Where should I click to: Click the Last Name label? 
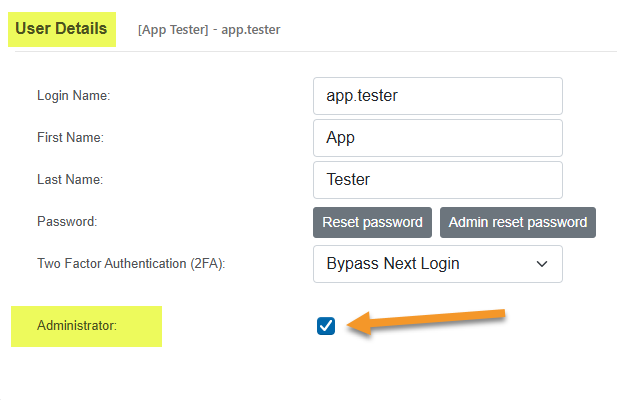click(x=70, y=180)
